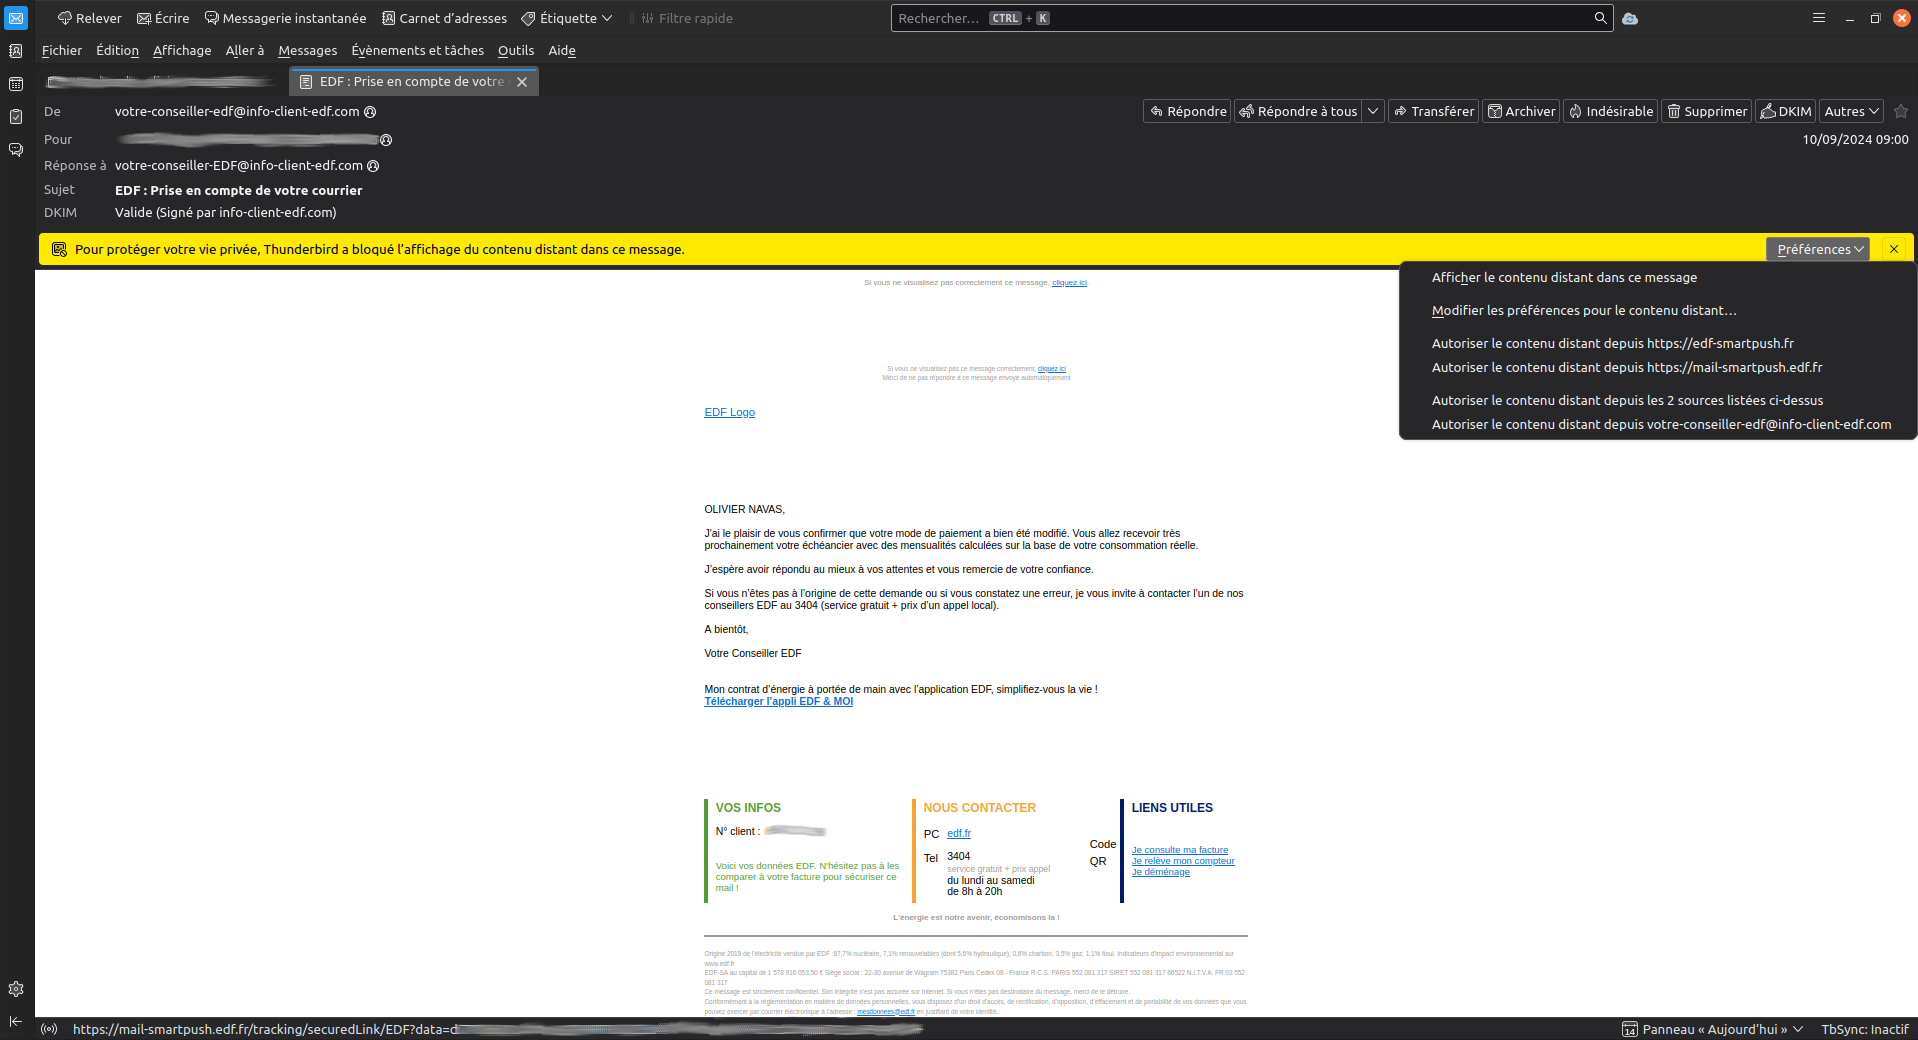The height and width of the screenshot is (1040, 1918).
Task: Click Répondre à tous button
Action: (1297, 111)
